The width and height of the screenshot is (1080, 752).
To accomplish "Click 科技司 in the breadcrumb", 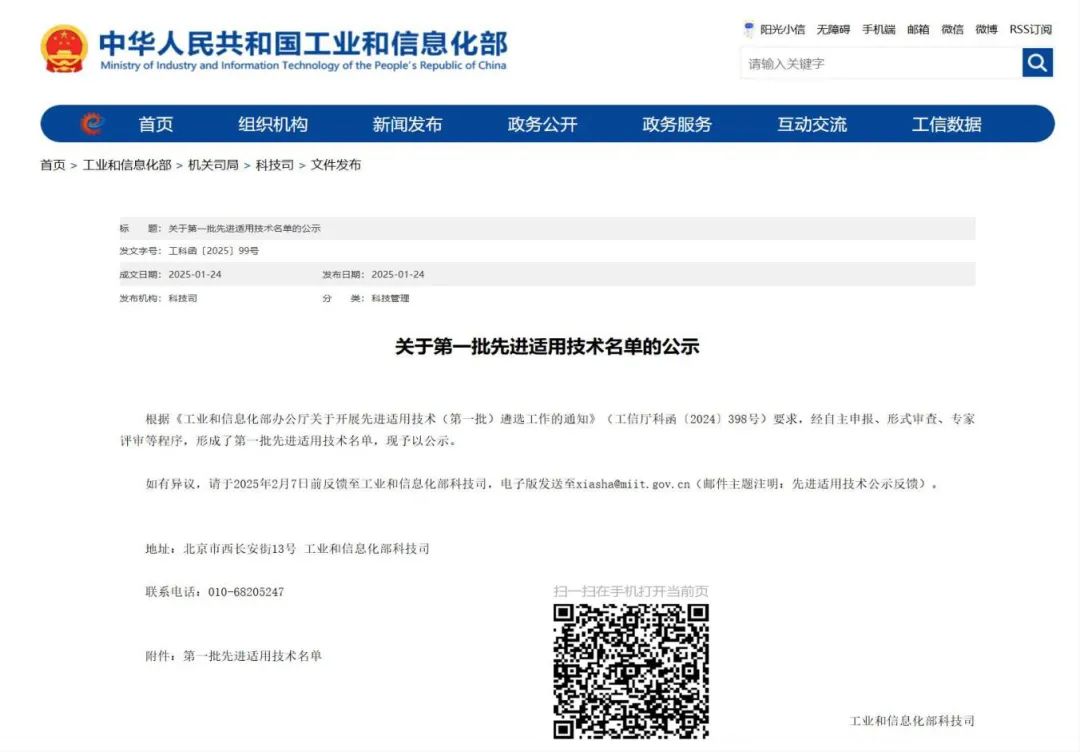I will click(x=275, y=165).
